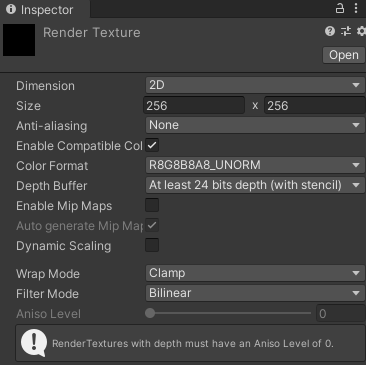The width and height of the screenshot is (366, 365).
Task: Enable the Dynamic Scaling checkbox
Action: tap(152, 245)
